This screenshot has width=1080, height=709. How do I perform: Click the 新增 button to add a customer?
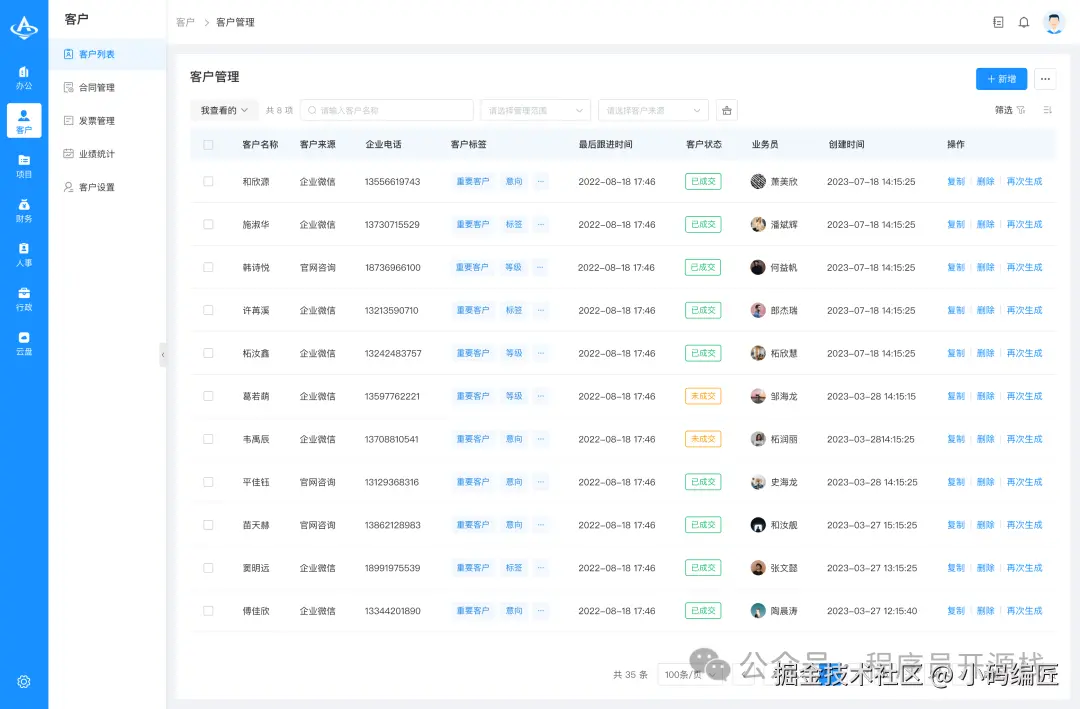(1001, 78)
